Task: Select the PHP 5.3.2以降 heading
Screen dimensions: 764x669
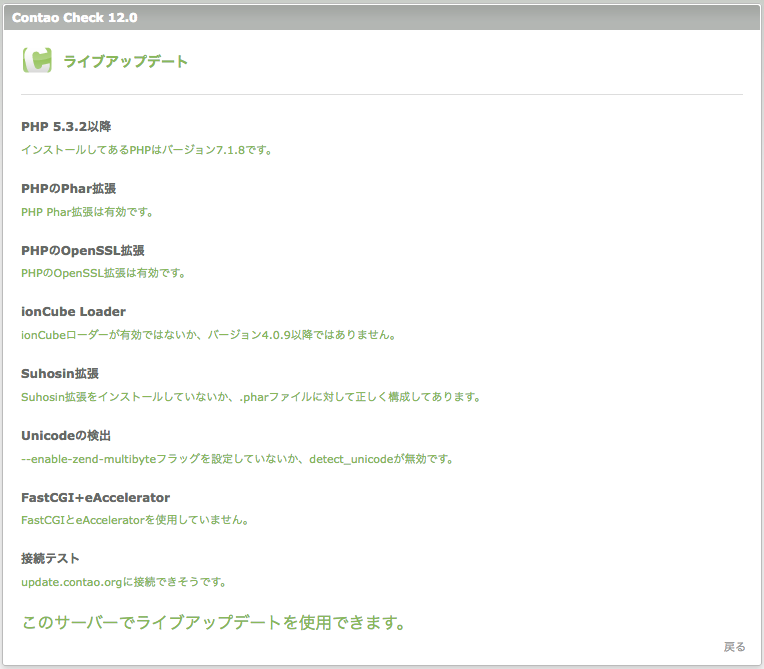Action: click(66, 127)
